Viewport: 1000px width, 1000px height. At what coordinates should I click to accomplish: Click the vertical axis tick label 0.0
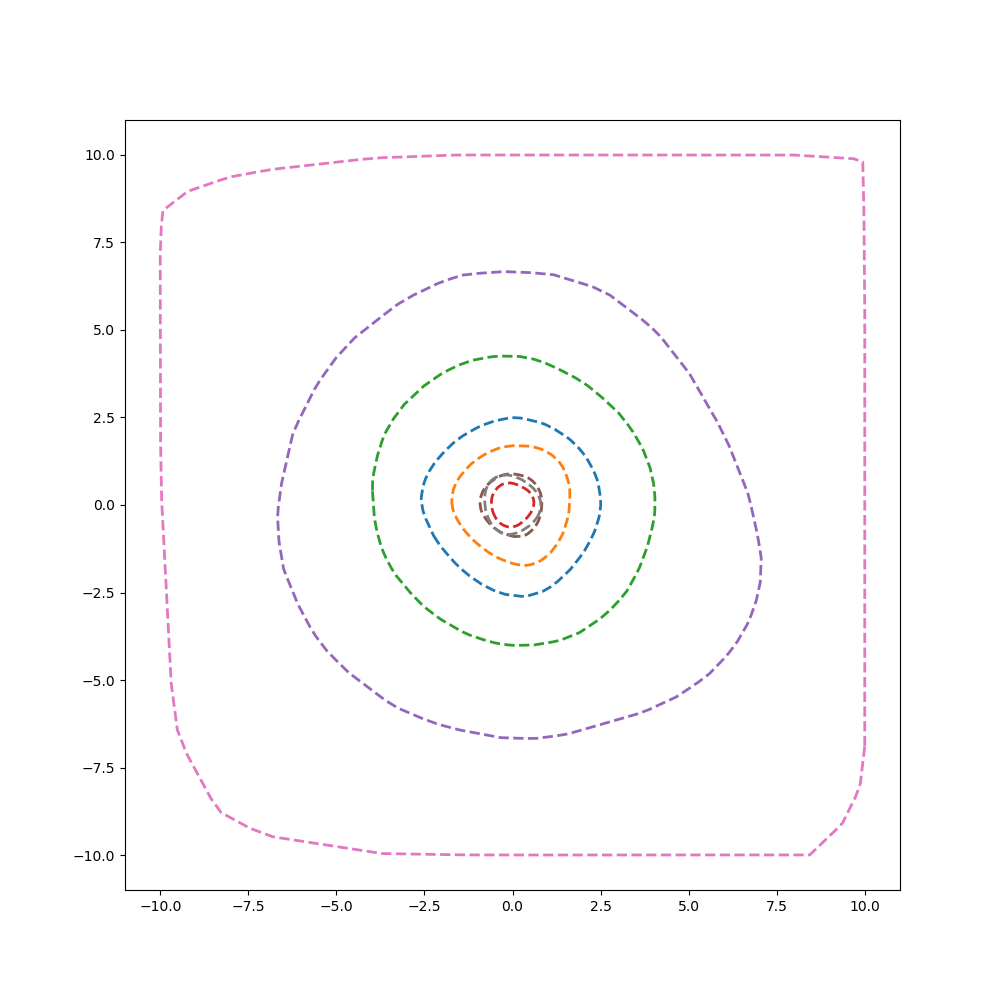(x=104, y=505)
